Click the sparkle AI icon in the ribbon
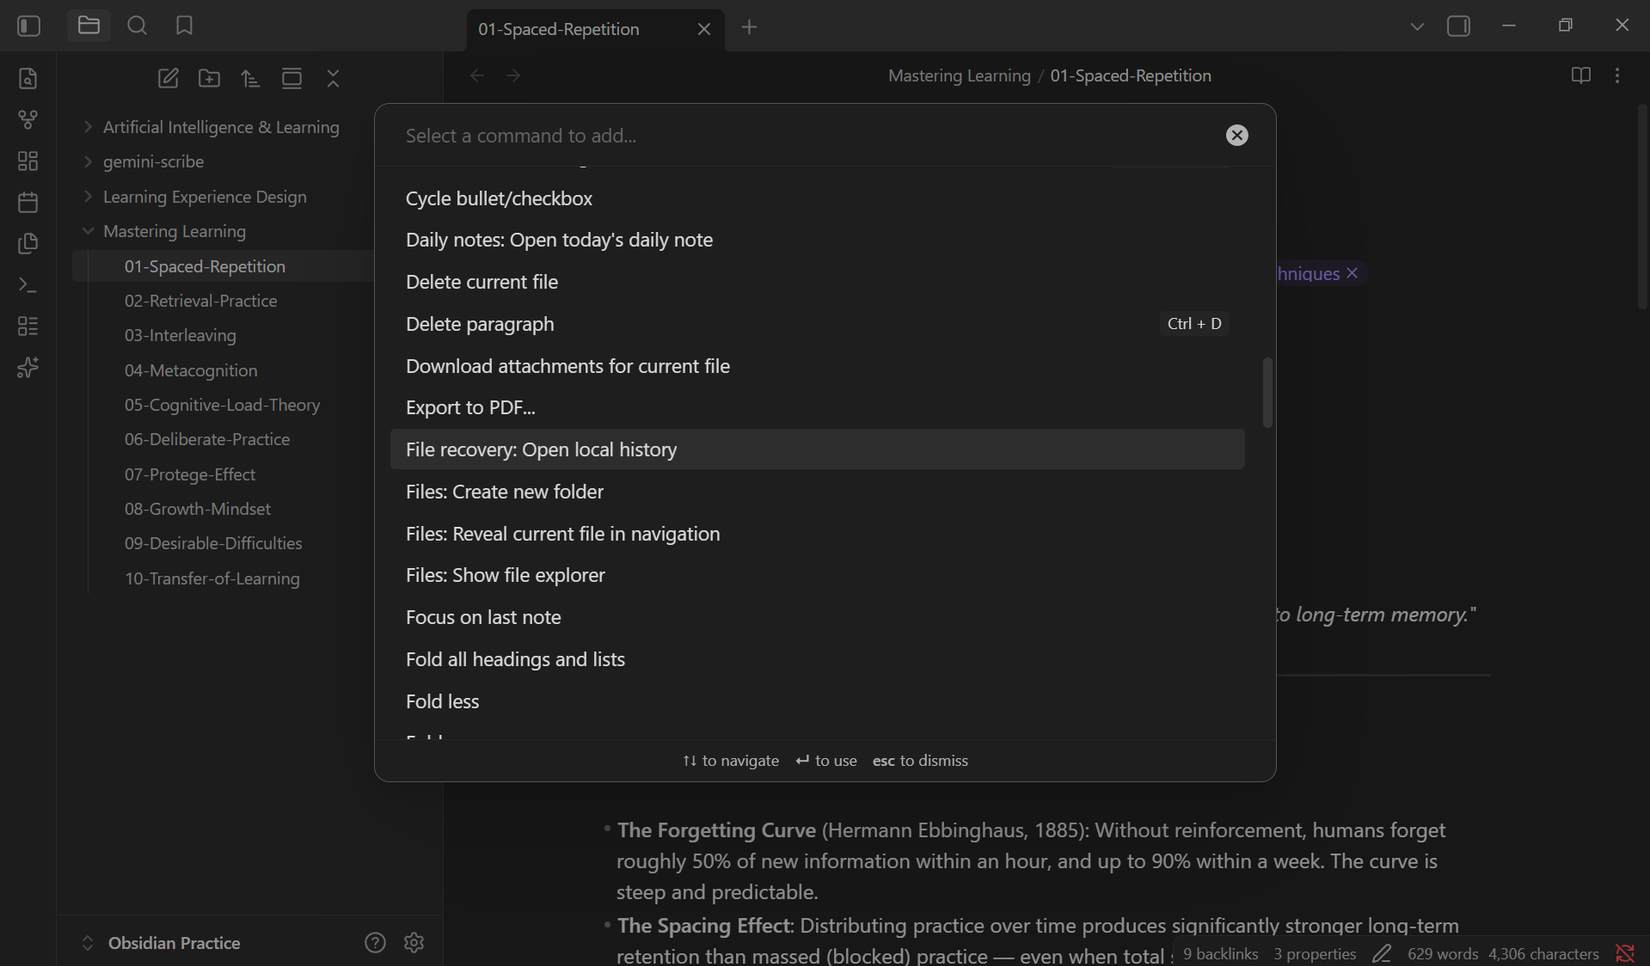The height and width of the screenshot is (966, 1650). point(27,367)
